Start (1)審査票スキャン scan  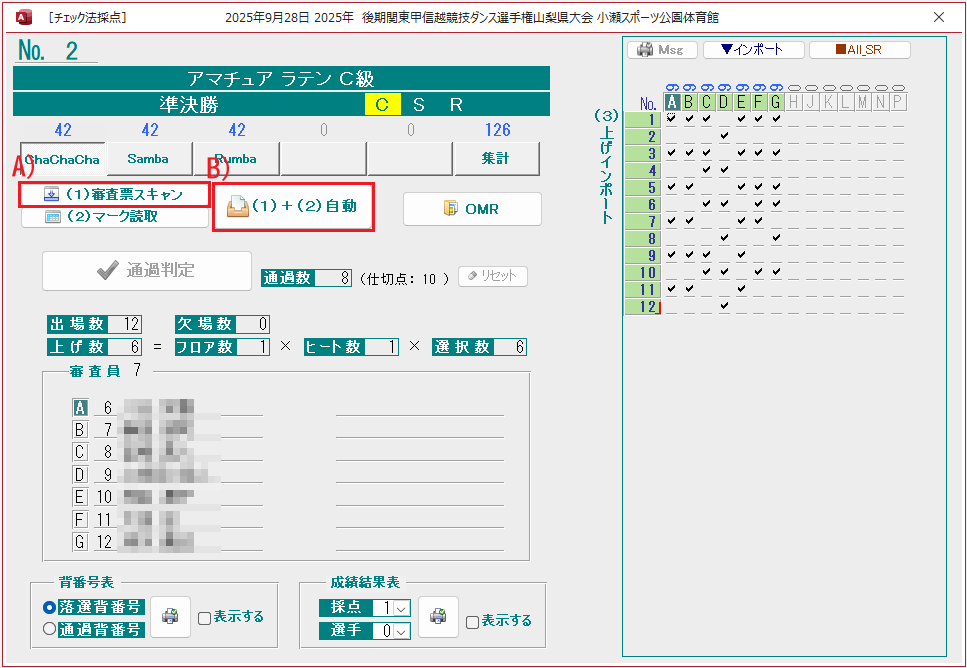(115, 195)
